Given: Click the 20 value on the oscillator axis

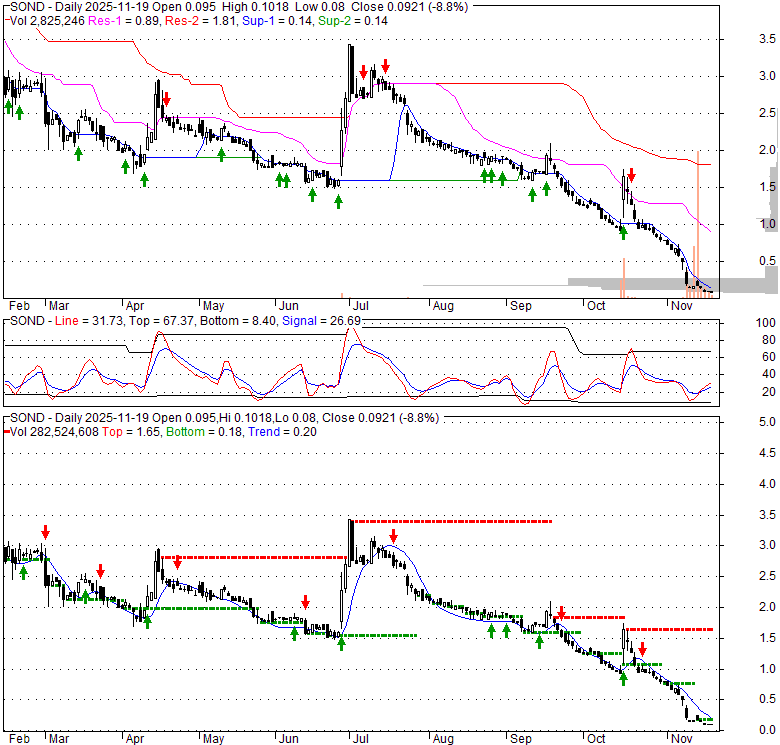Looking at the screenshot, I should (x=769, y=392).
